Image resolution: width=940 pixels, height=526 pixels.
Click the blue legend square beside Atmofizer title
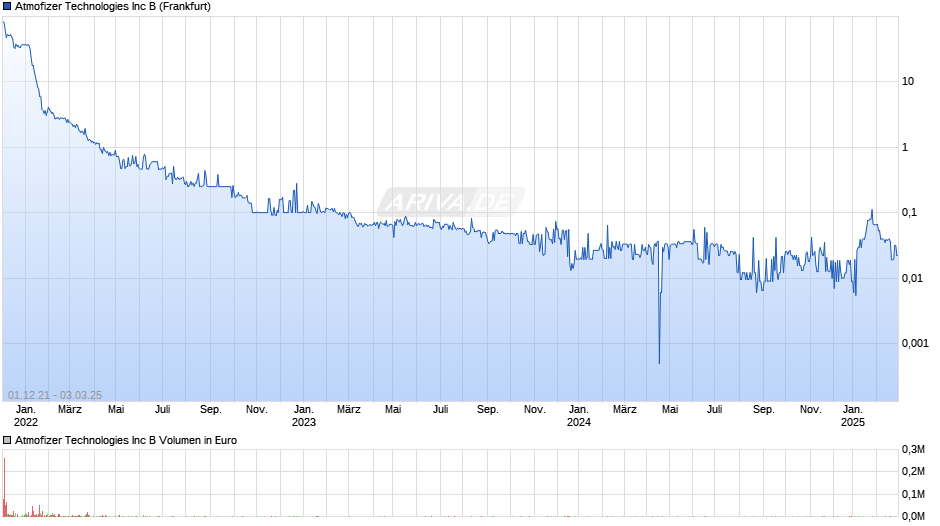click(x=7, y=7)
